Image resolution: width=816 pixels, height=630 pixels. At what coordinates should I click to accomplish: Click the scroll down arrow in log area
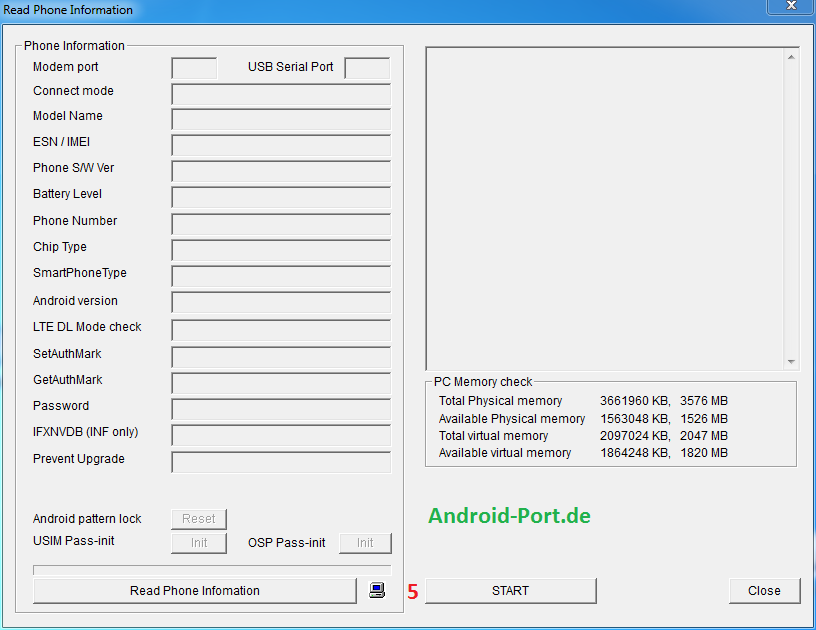pos(791,362)
